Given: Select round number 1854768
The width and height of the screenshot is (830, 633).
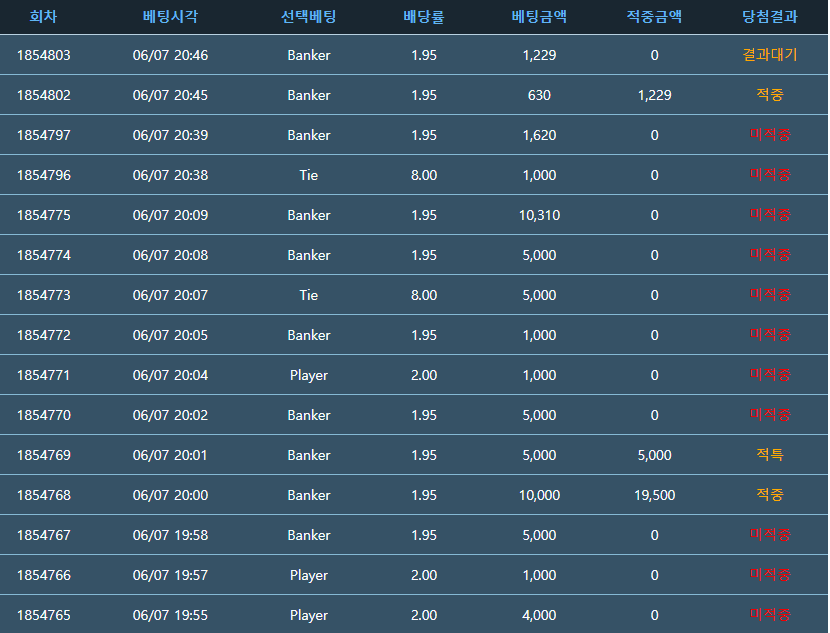Looking at the screenshot, I should click(x=43, y=495).
